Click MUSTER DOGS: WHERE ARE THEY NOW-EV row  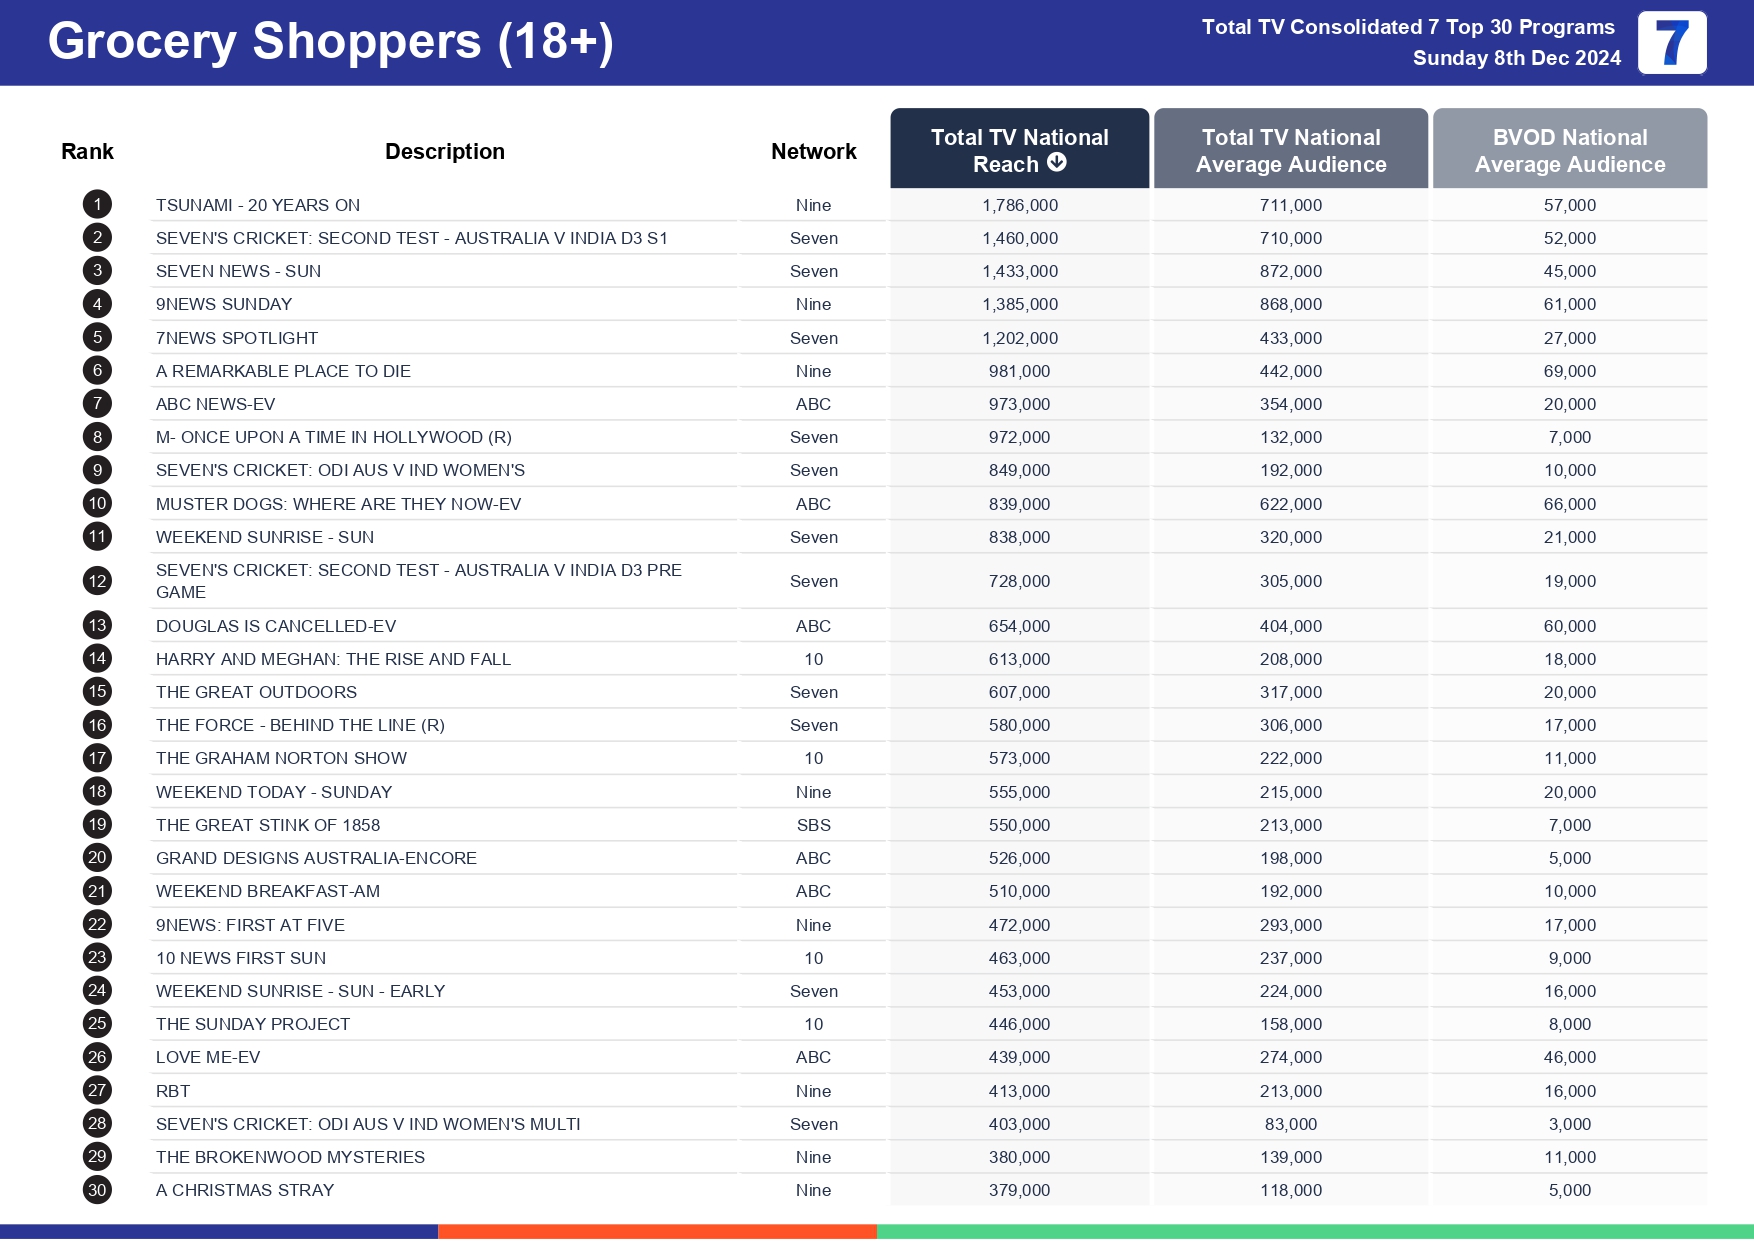(338, 504)
